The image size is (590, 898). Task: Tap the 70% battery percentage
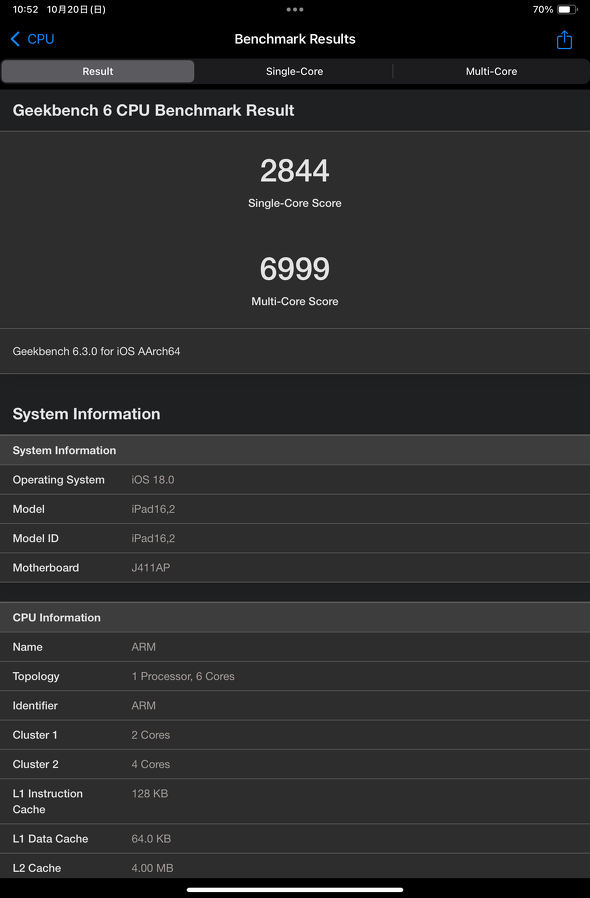coord(542,10)
